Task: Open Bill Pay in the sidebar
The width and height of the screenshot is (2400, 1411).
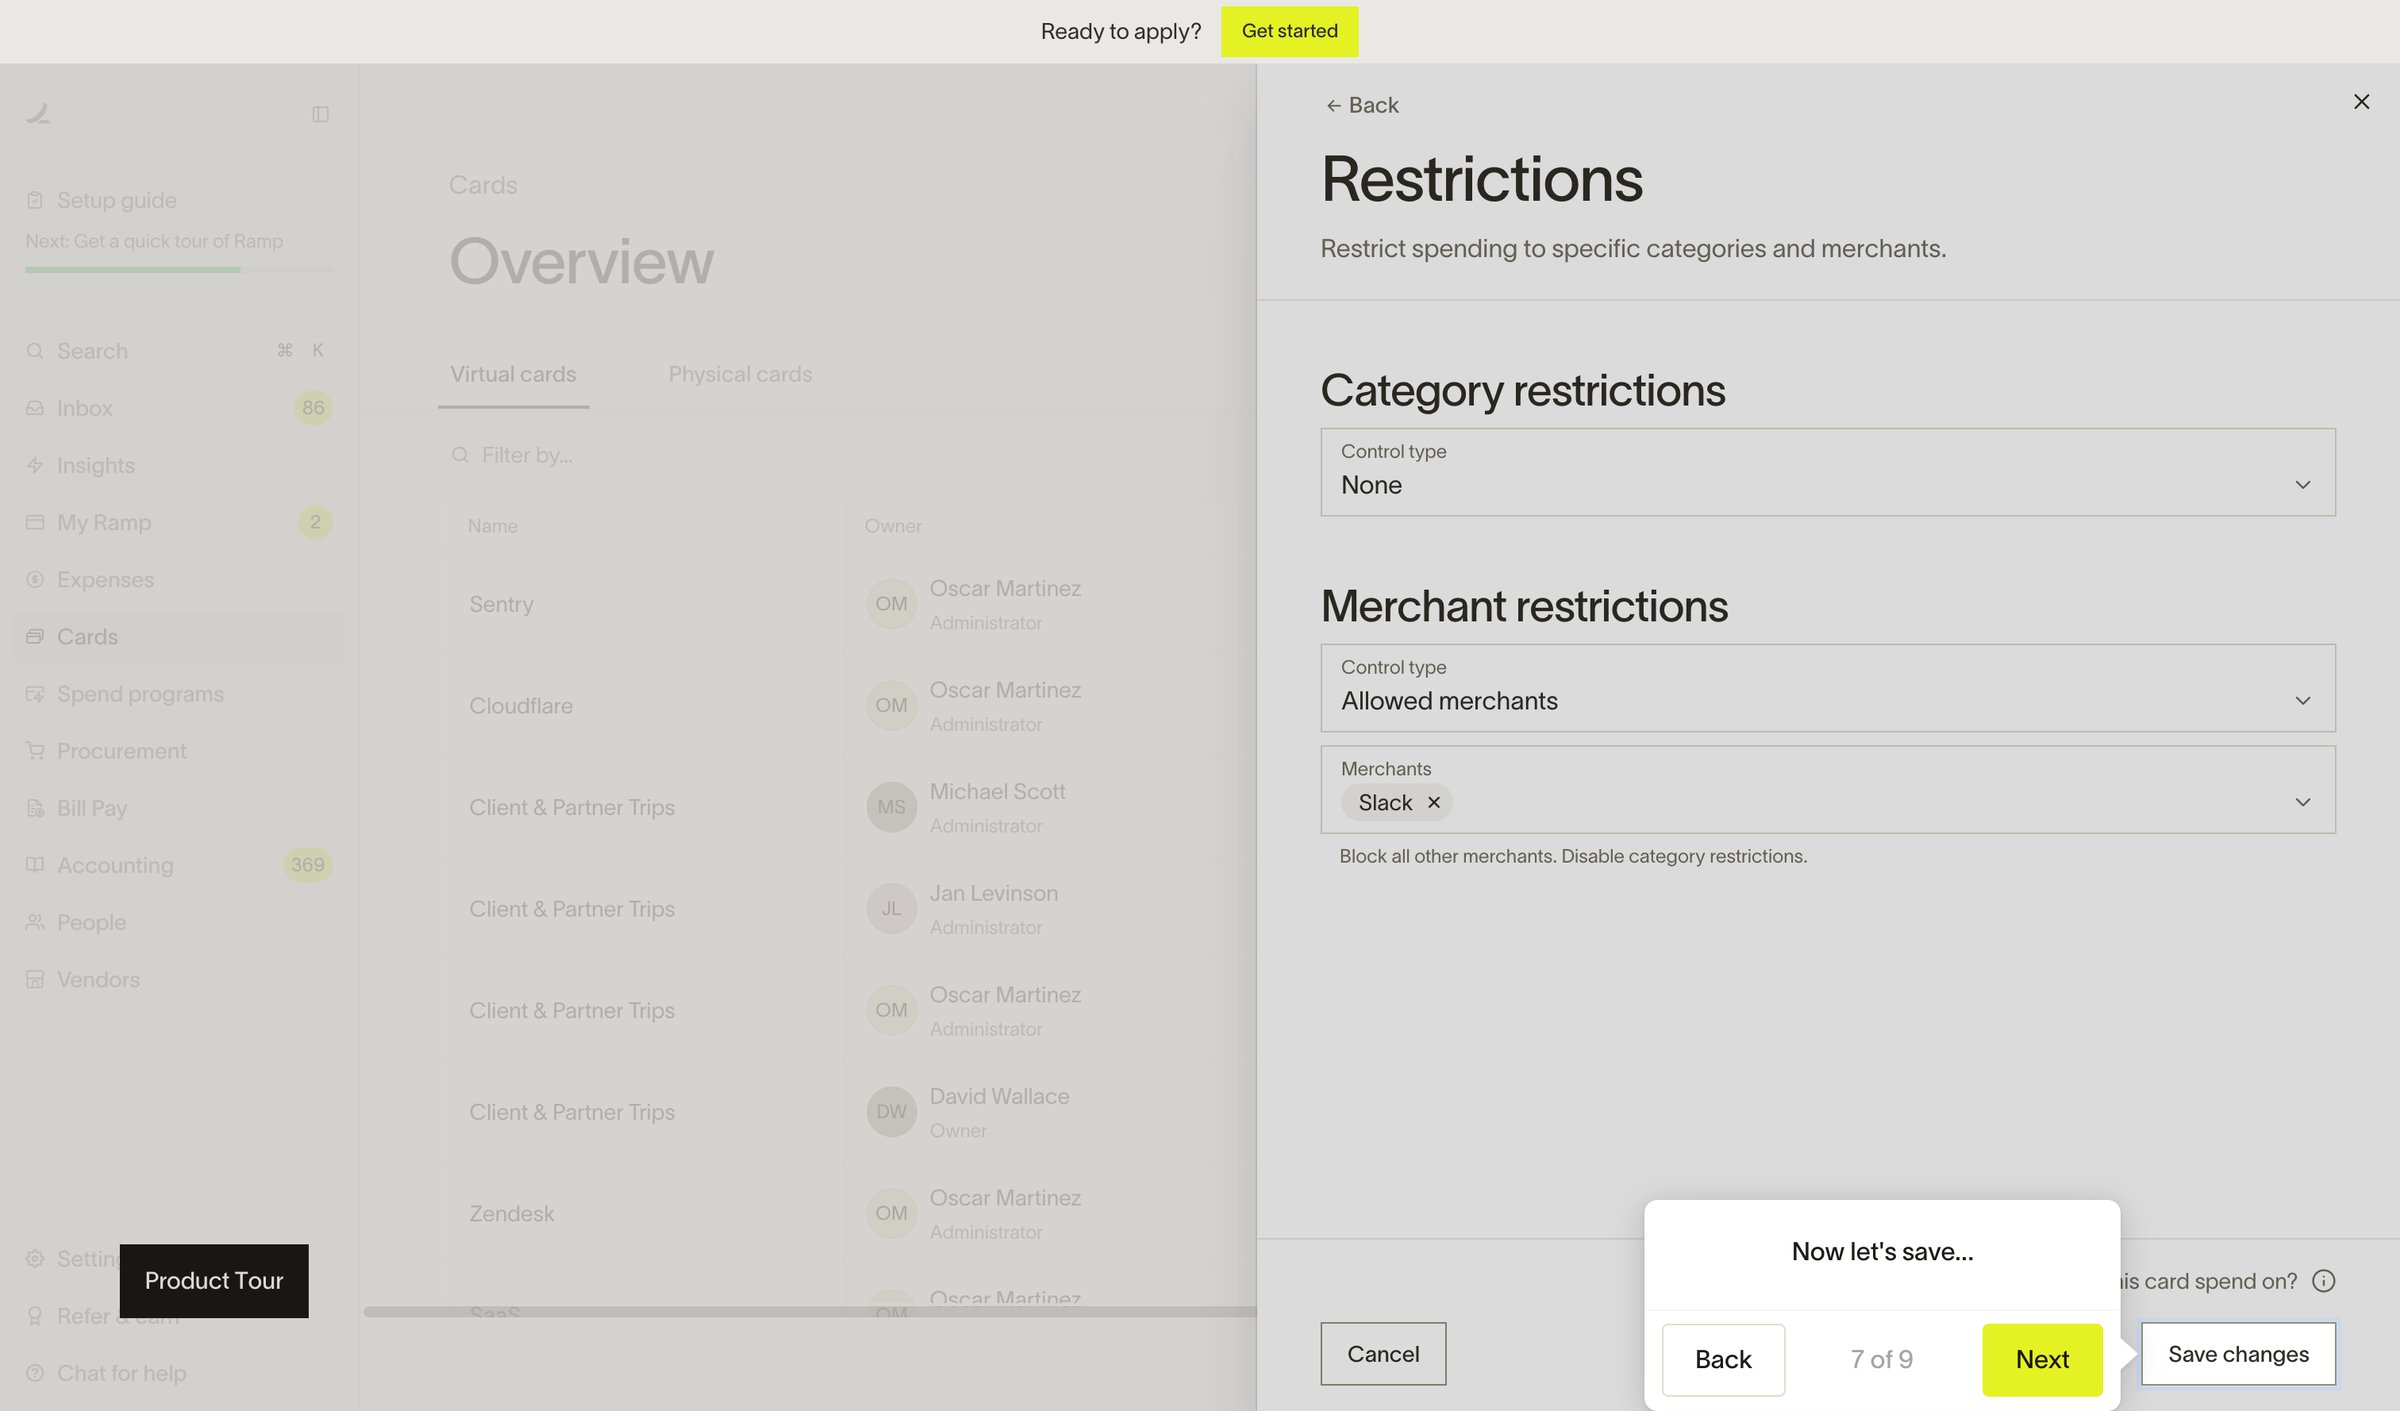Action: coord(179,808)
